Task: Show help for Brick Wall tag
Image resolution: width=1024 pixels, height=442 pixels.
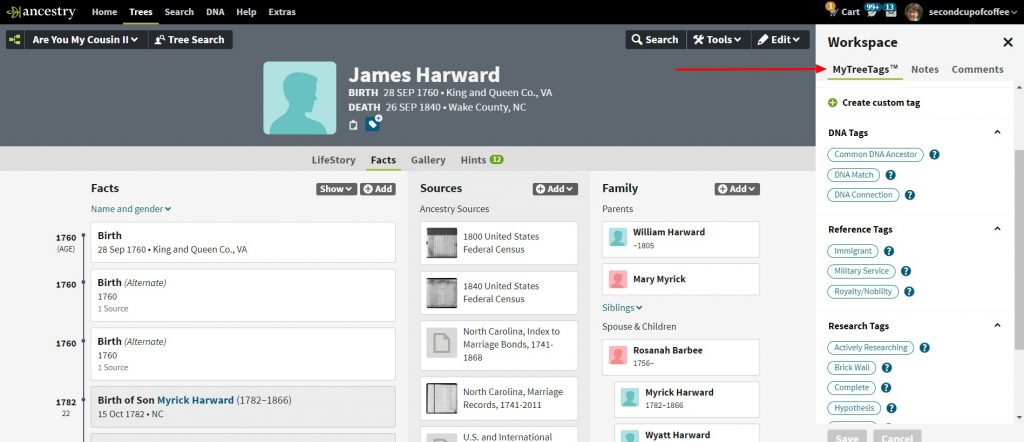Action: [887, 368]
